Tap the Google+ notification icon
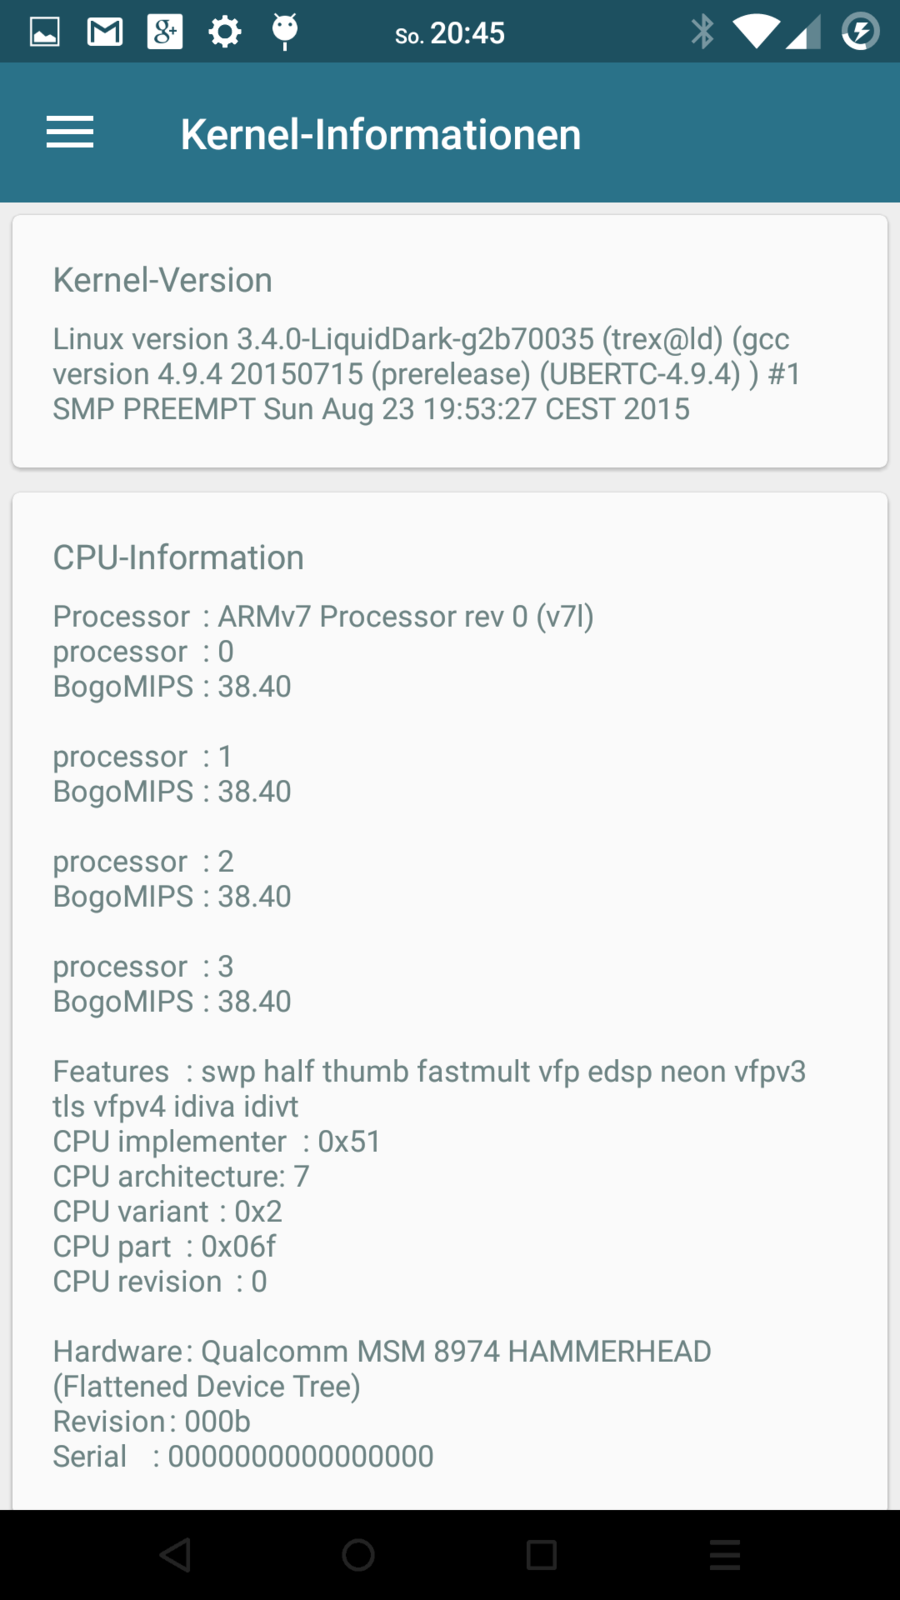This screenshot has height=1600, width=900. click(165, 32)
